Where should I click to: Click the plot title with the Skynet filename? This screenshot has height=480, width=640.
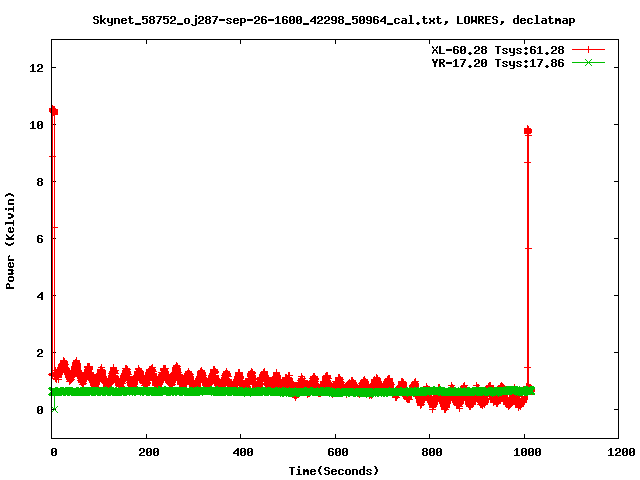pos(333,20)
